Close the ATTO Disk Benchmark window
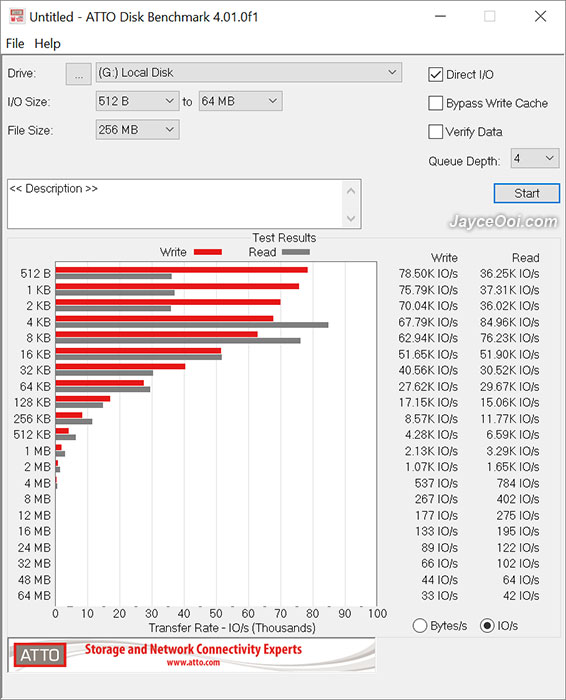Screen dimensions: 566x700 (x=541, y=17)
